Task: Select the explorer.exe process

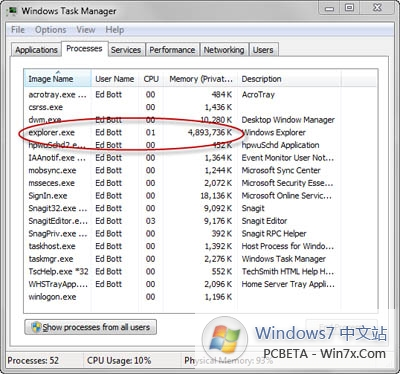Action: 200,133
